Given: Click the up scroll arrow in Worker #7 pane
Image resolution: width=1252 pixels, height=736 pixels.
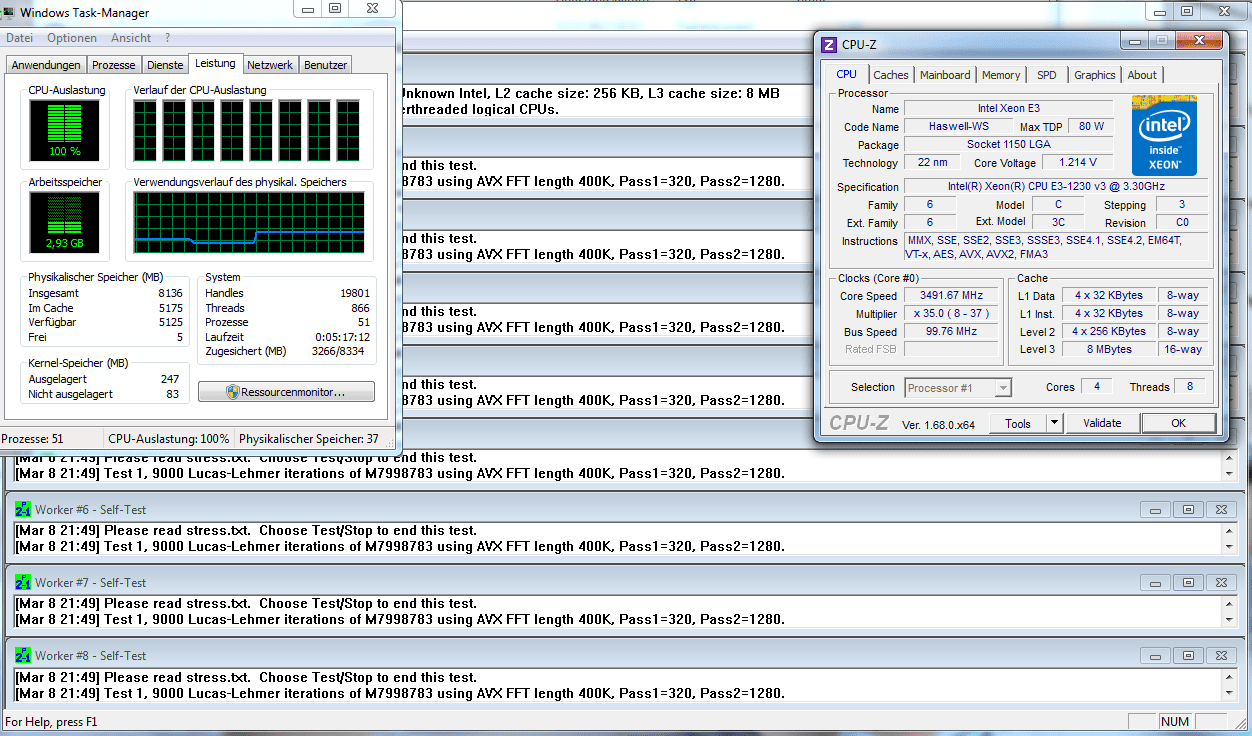Looking at the screenshot, I should [1231, 604].
